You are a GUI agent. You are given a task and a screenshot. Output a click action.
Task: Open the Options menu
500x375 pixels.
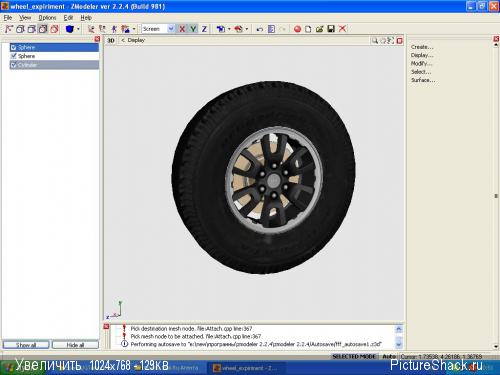pos(47,18)
